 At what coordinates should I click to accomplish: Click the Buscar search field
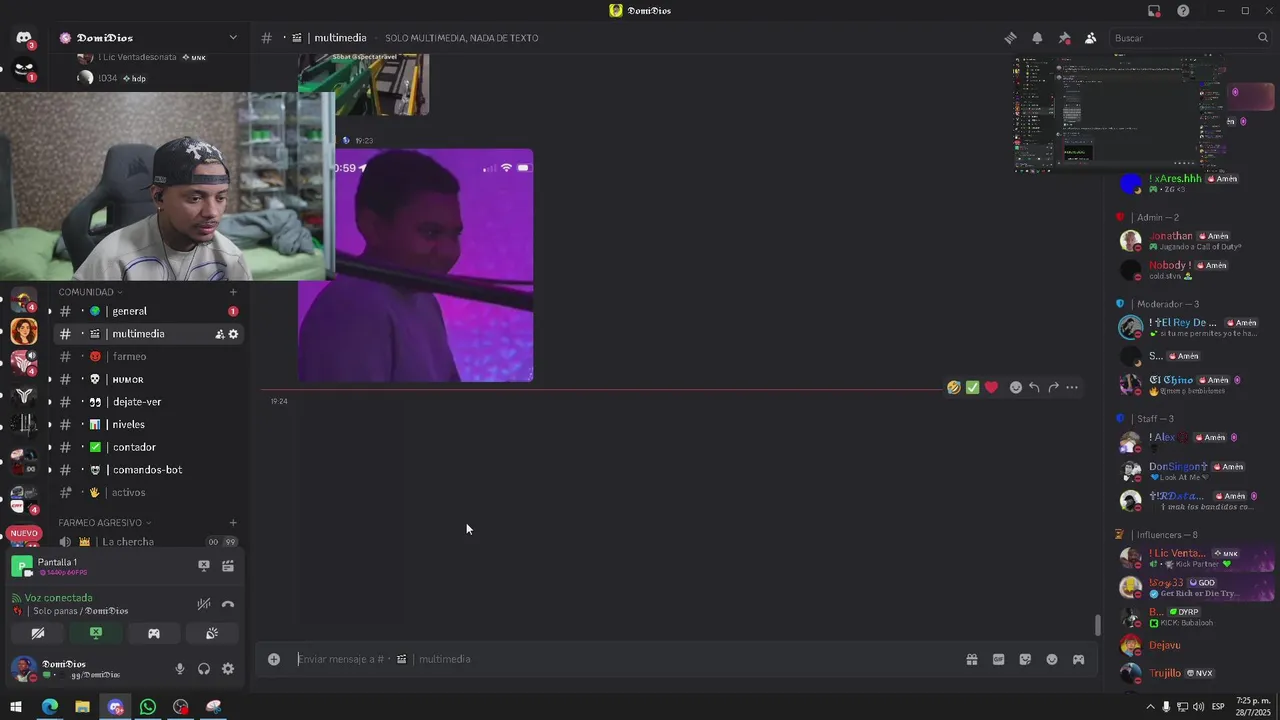pos(1190,38)
